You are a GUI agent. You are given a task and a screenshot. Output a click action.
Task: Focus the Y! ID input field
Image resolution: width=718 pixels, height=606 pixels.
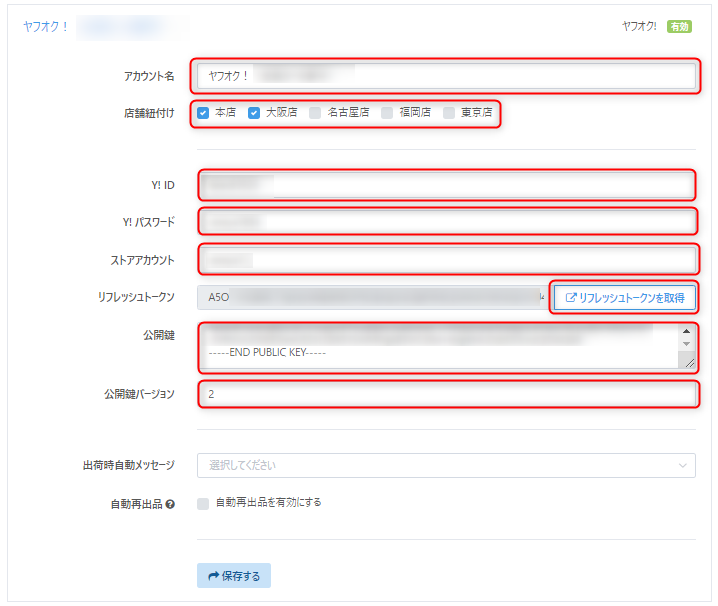[447, 185]
